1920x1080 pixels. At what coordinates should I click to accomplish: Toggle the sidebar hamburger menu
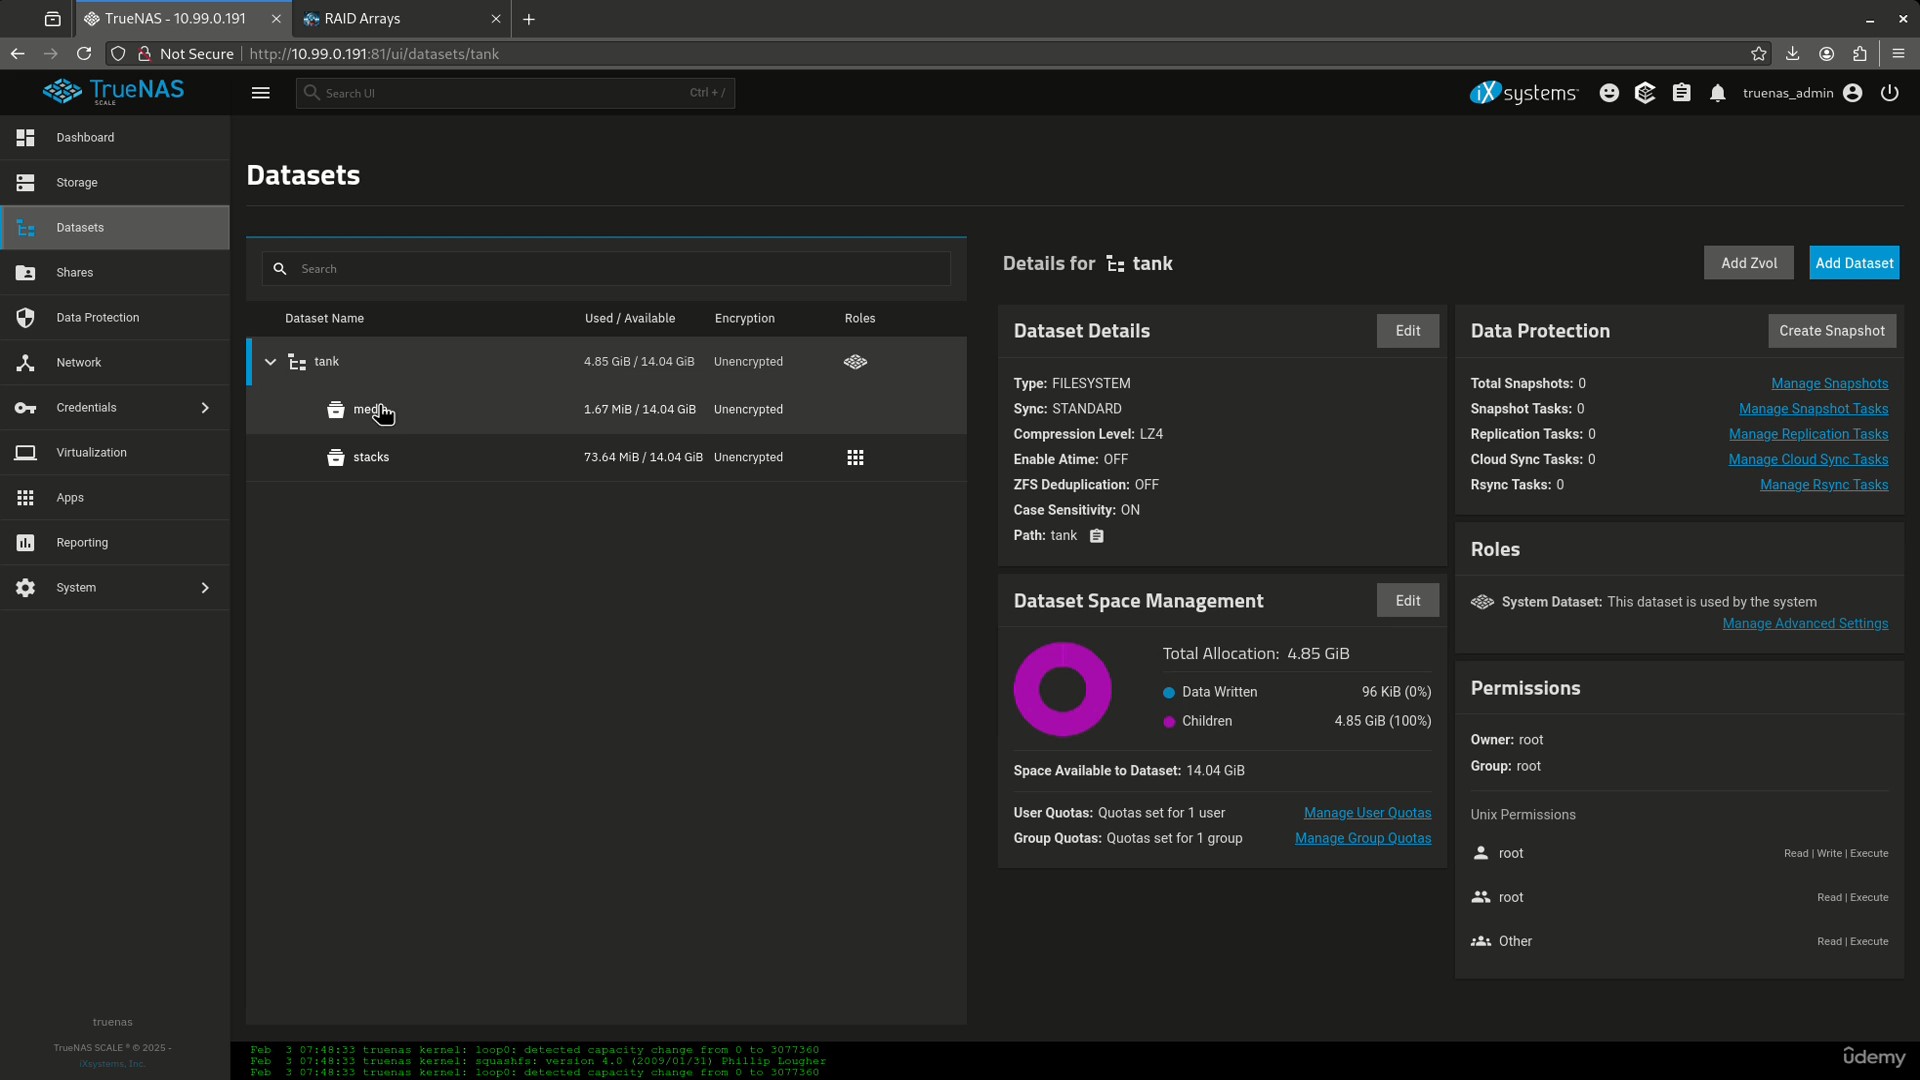261,93
